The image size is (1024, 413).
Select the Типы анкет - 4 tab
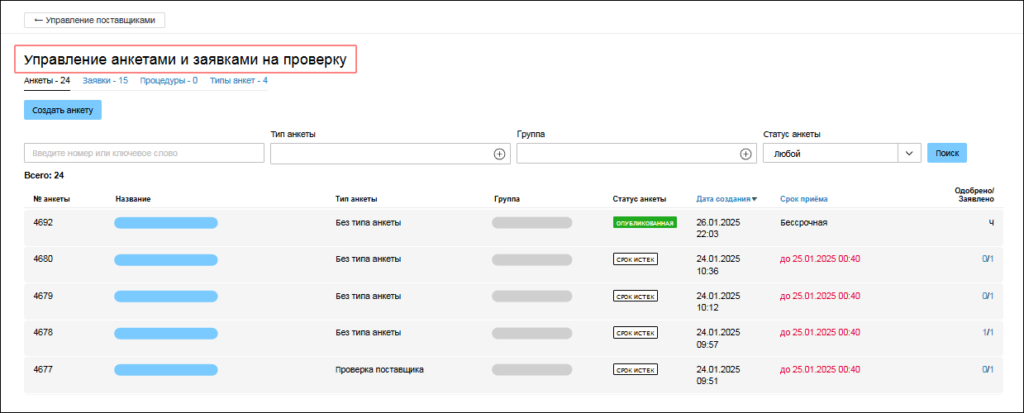(x=238, y=80)
